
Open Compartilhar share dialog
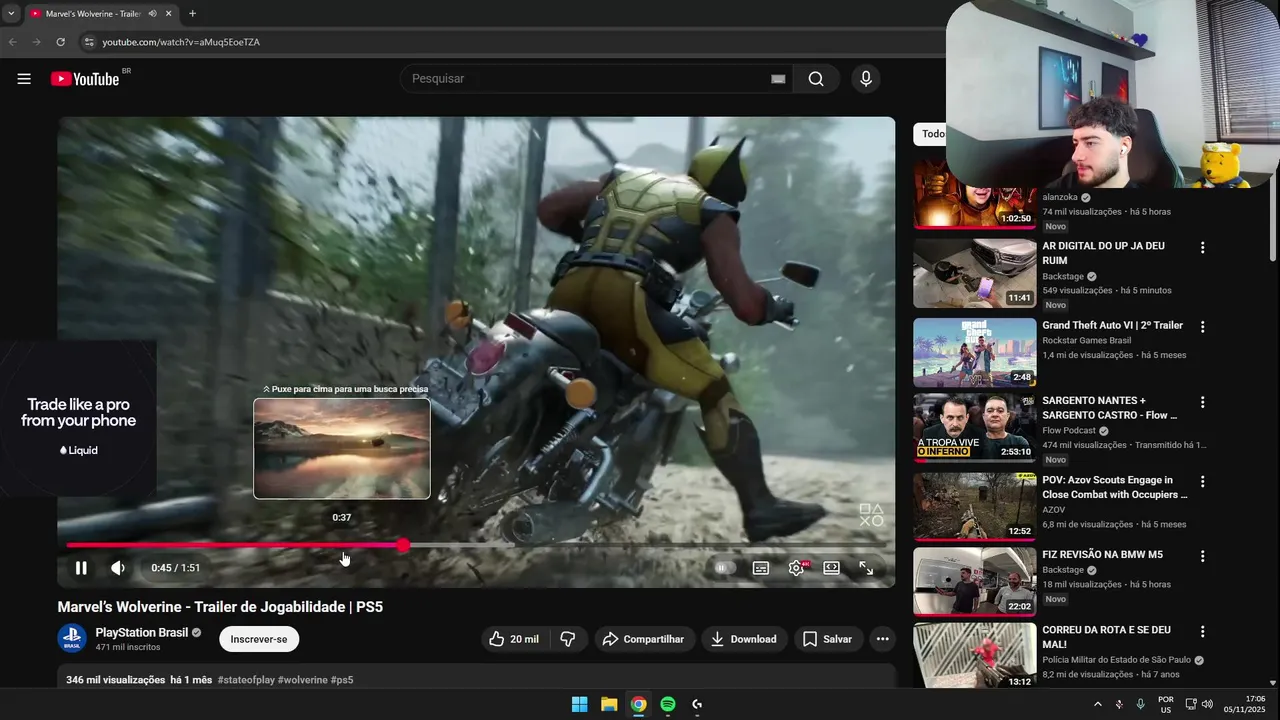pos(643,639)
